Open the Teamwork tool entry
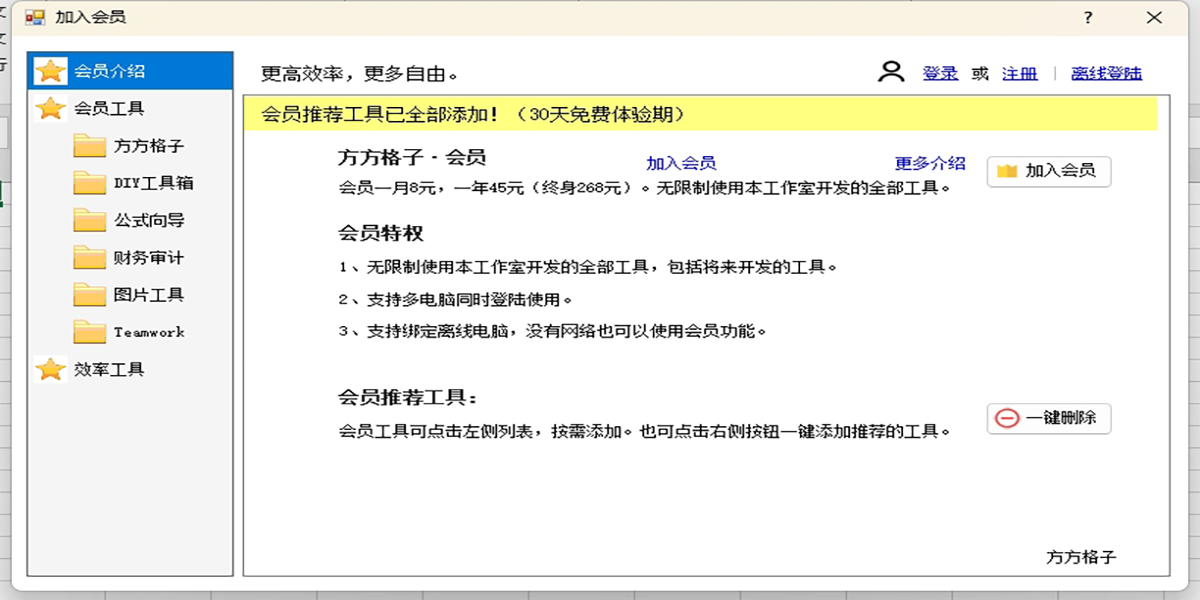This screenshot has width=1200, height=600. 149,332
